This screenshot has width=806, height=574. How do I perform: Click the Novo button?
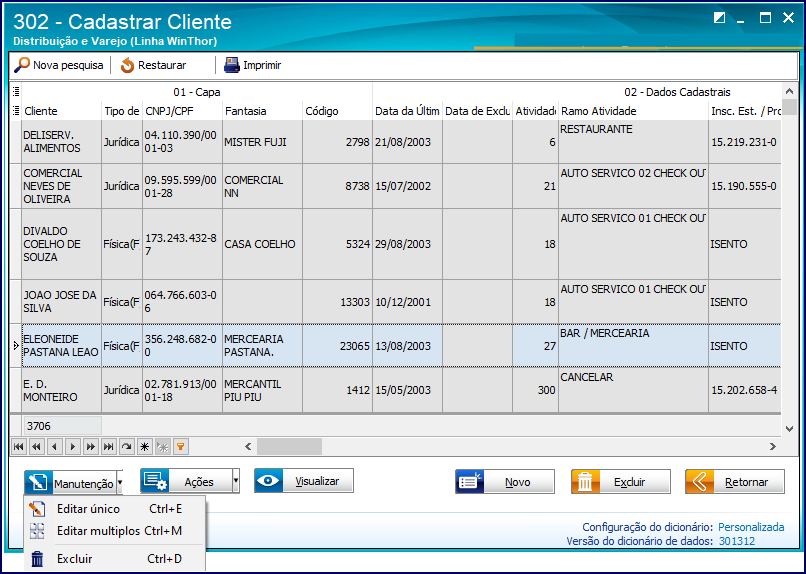pos(505,482)
